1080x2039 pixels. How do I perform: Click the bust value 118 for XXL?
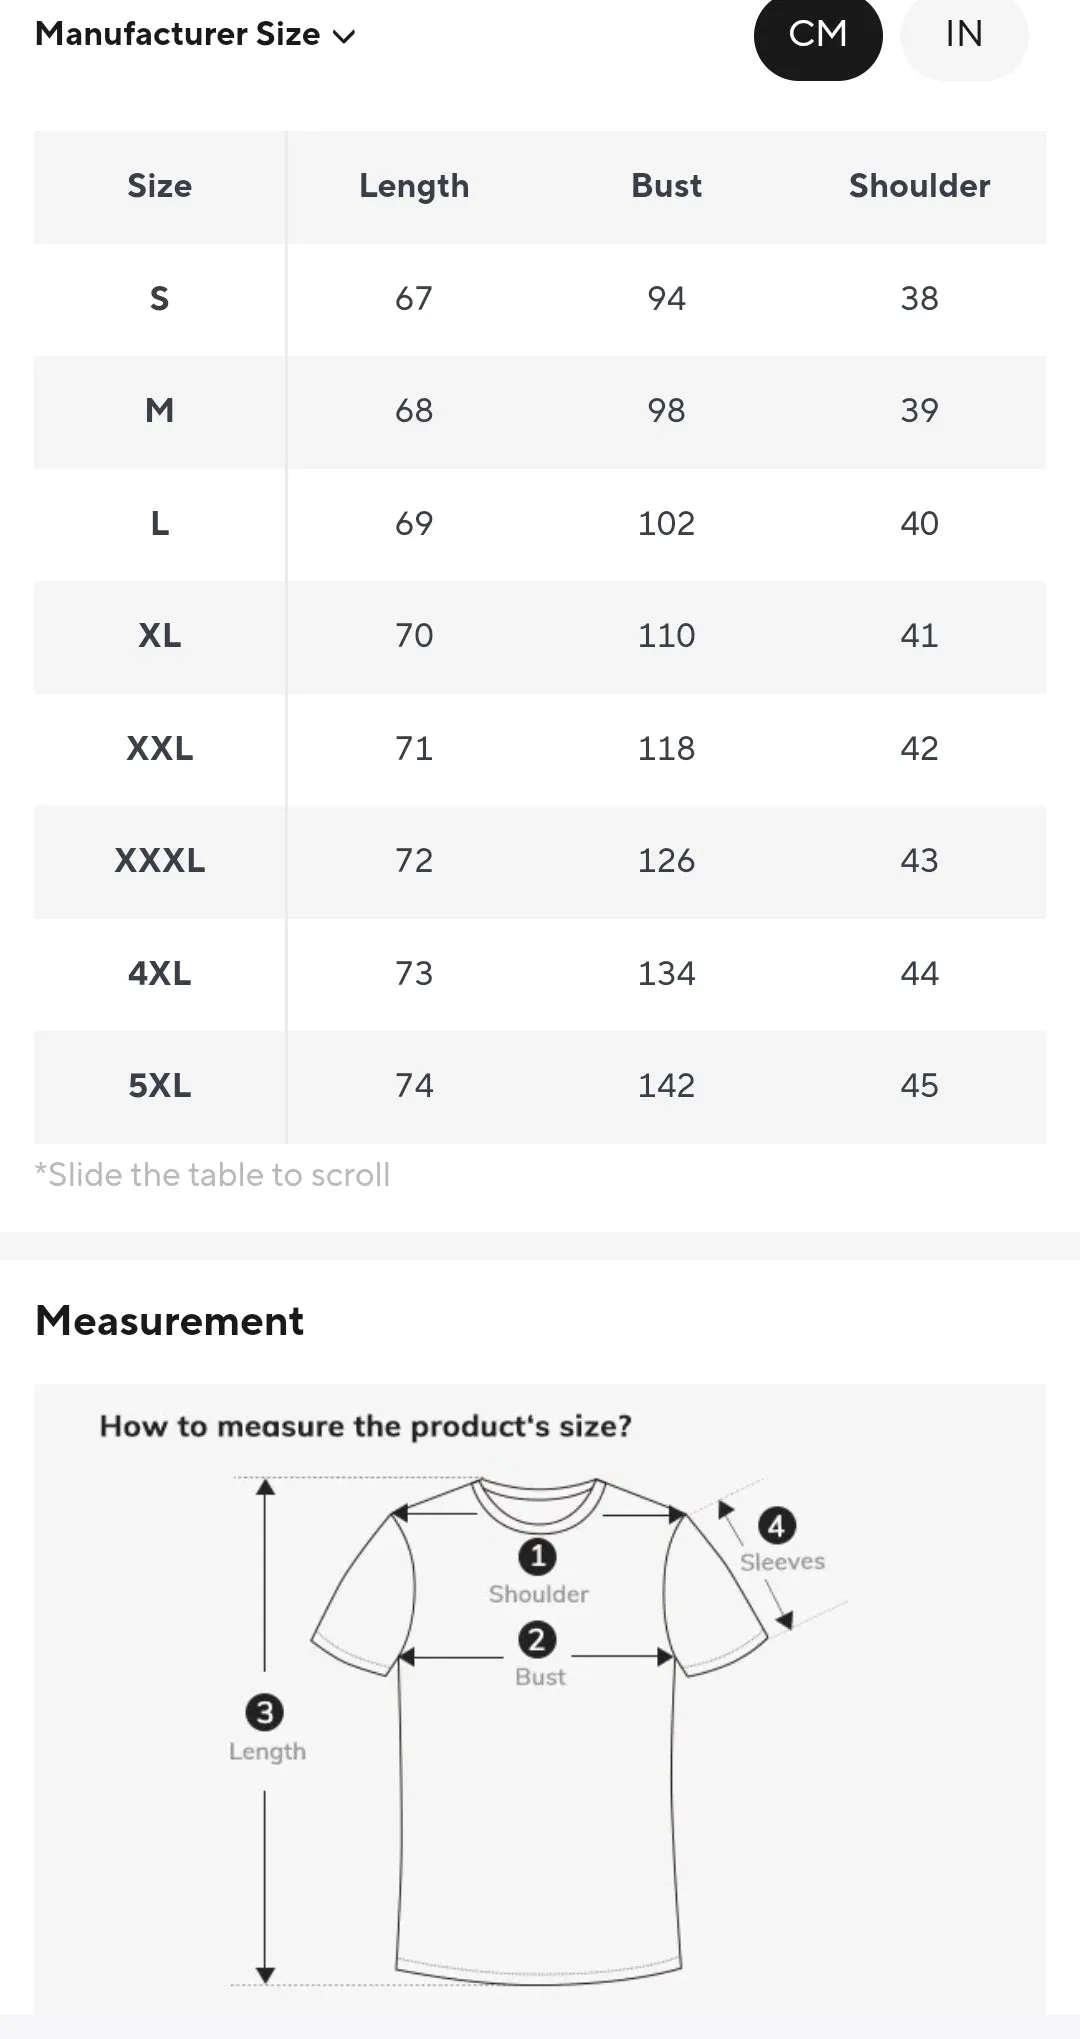click(666, 749)
